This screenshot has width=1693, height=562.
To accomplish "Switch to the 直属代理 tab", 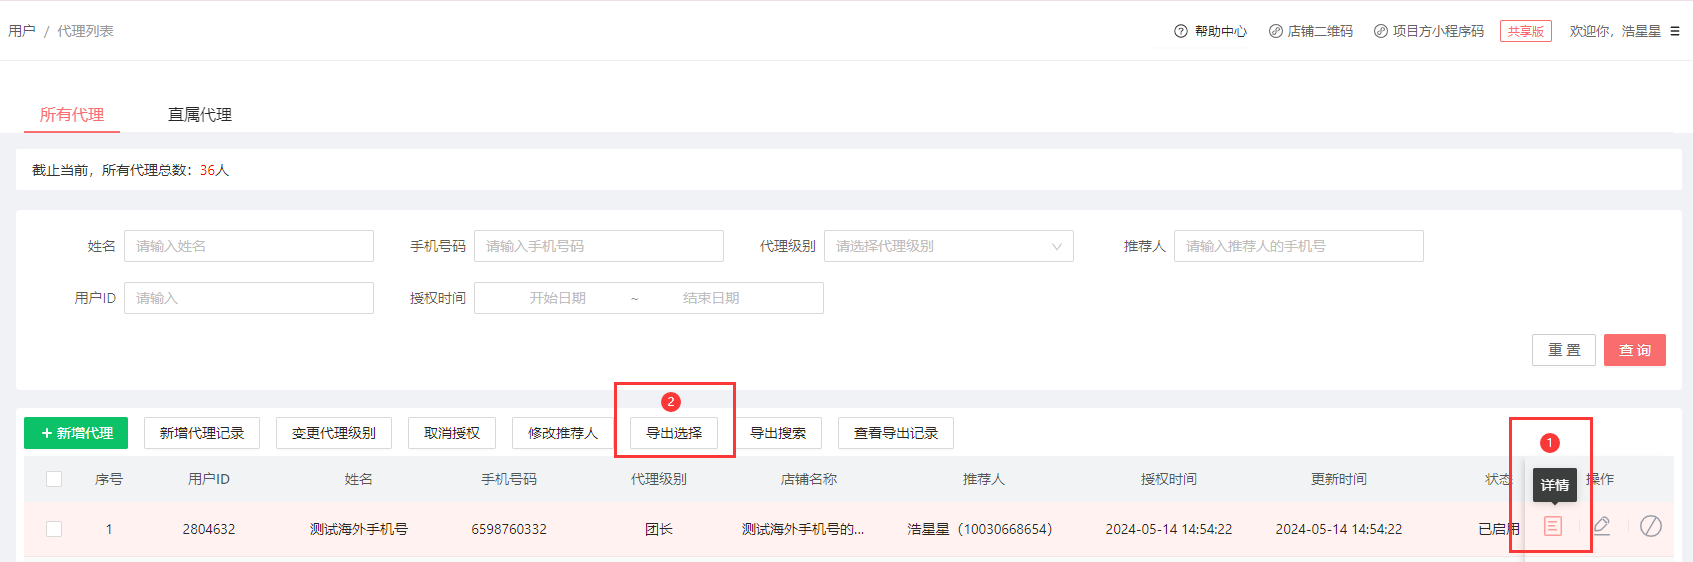I will 200,115.
